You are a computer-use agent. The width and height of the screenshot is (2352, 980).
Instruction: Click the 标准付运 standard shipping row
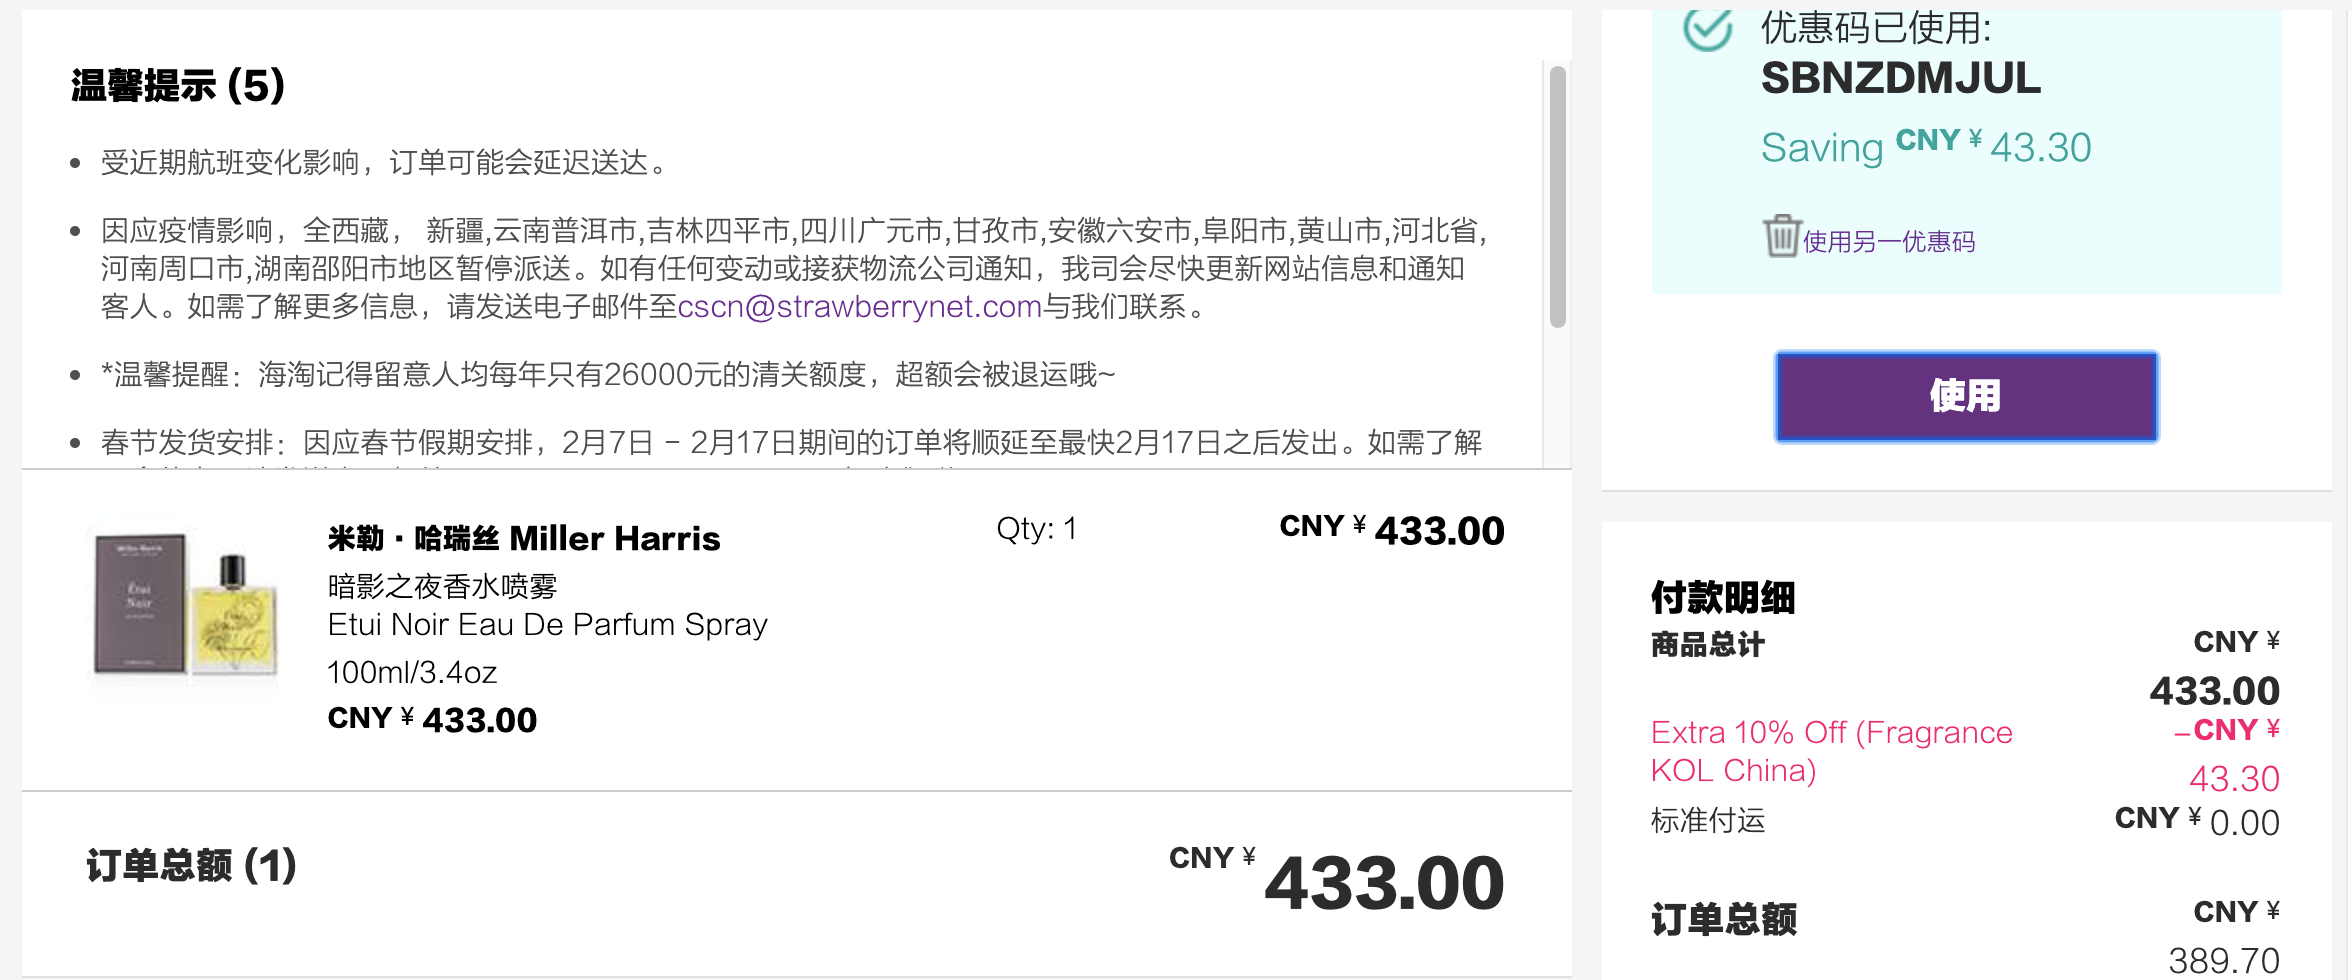(x=1965, y=821)
